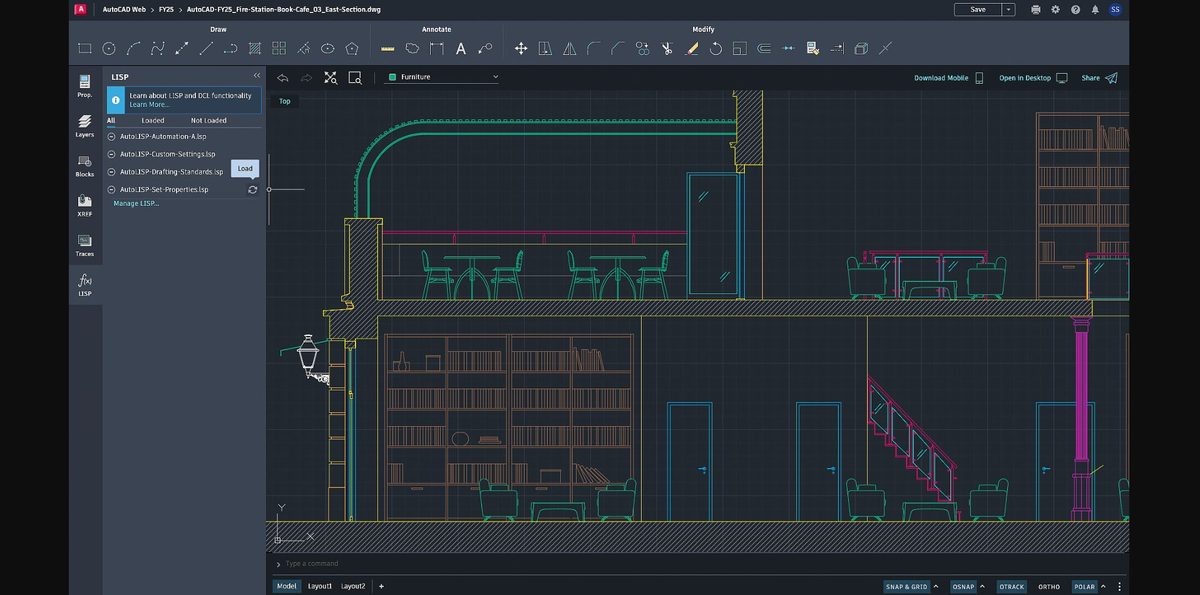
Task: Toggle POLAR mode
Action: tap(1084, 587)
